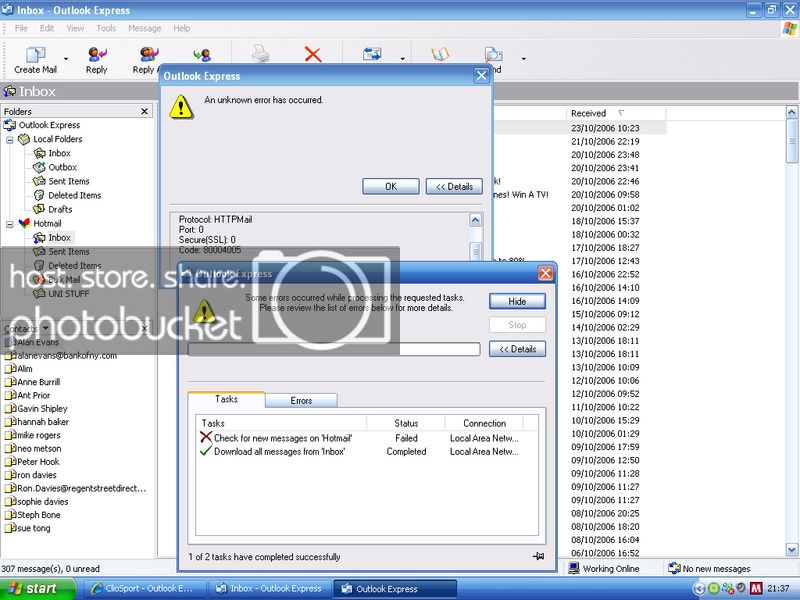Screen dimensions: 800x600
Task: Select contact sue tong
Action: point(34,528)
